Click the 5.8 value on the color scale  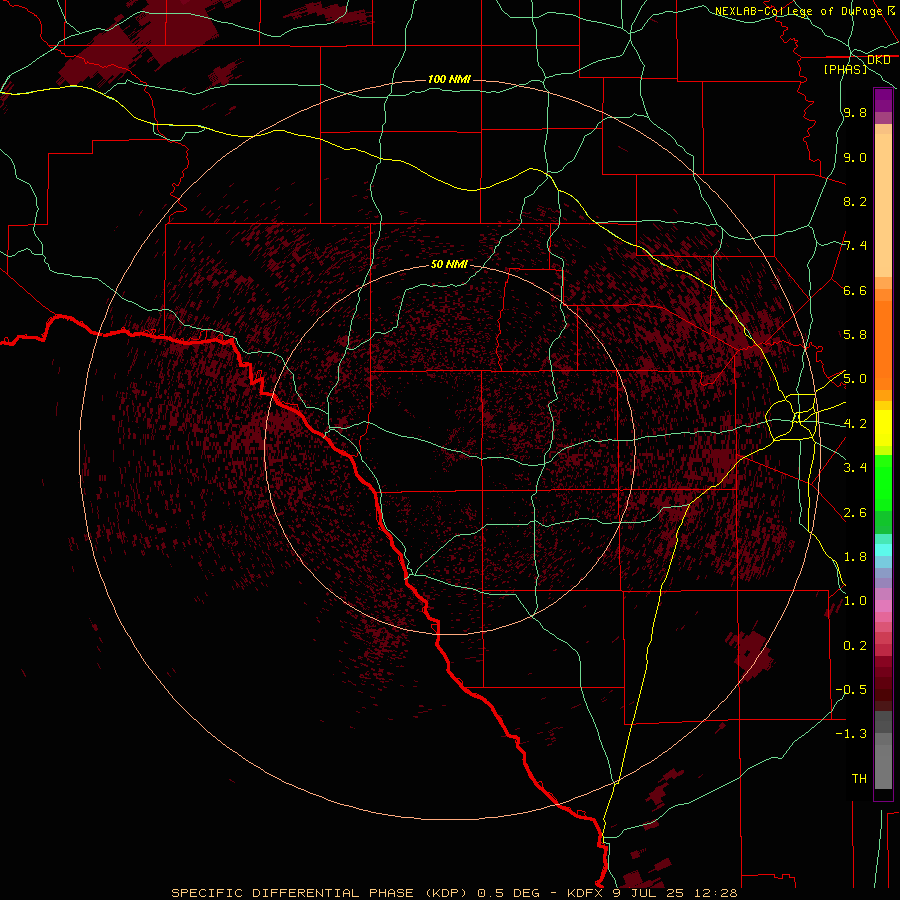click(x=855, y=335)
